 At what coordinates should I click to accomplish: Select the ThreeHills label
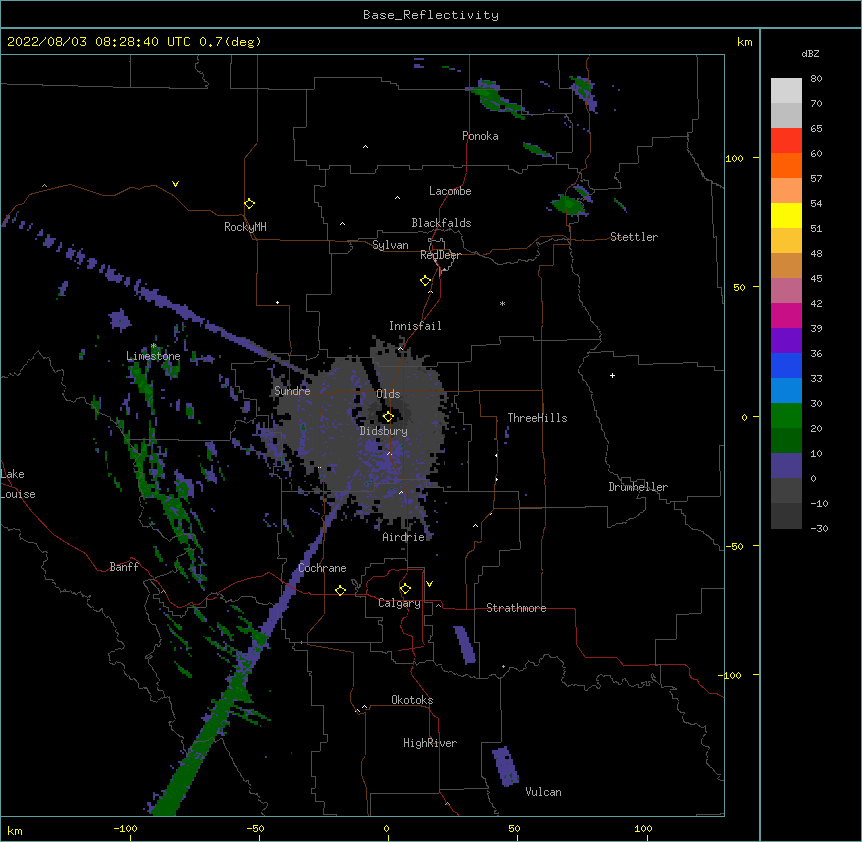coord(537,418)
